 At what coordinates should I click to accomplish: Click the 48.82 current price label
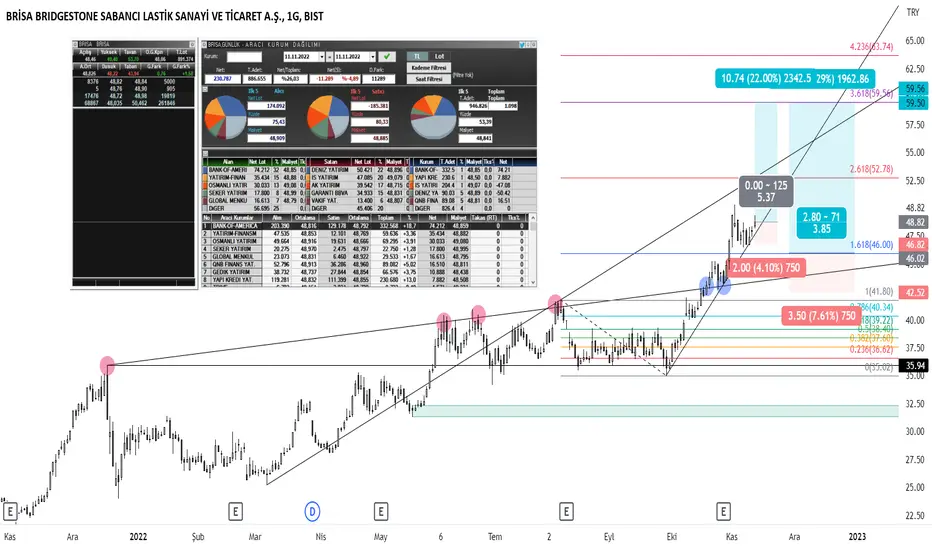tap(915, 222)
